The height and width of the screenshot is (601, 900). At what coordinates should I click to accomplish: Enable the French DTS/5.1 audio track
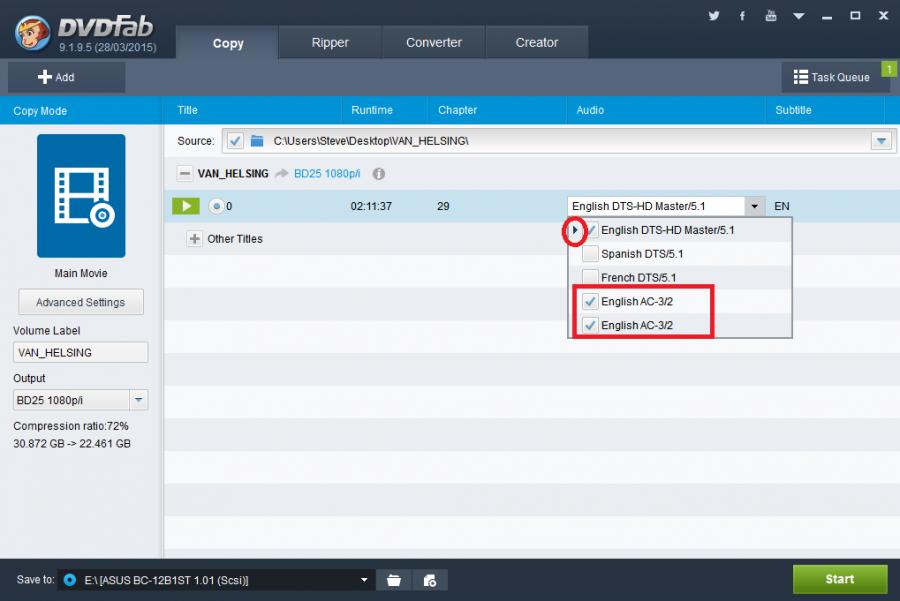591,277
